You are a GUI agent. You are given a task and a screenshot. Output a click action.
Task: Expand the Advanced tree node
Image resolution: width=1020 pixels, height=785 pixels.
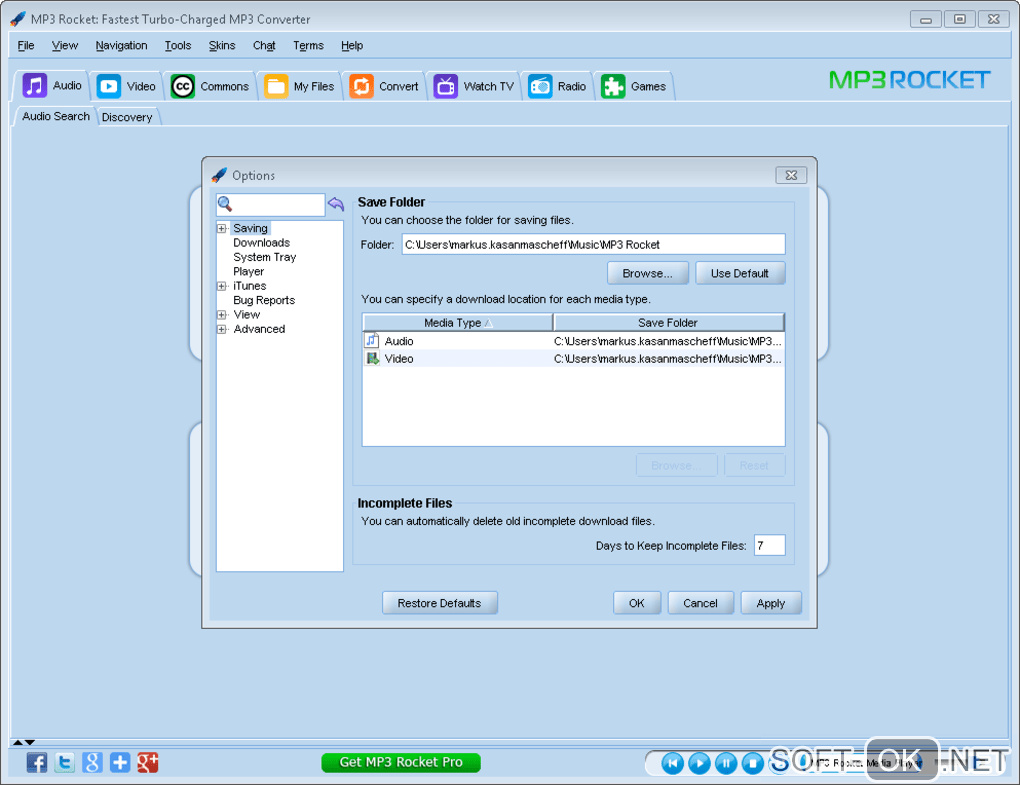click(222, 329)
